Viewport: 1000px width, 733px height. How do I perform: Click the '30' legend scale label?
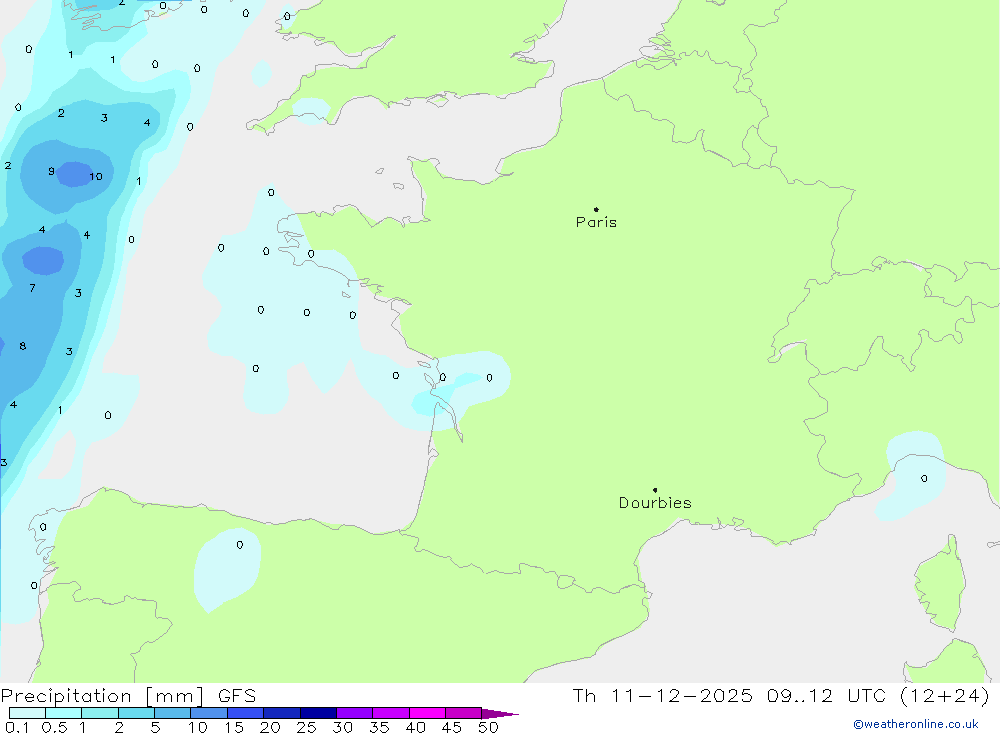pos(342,727)
